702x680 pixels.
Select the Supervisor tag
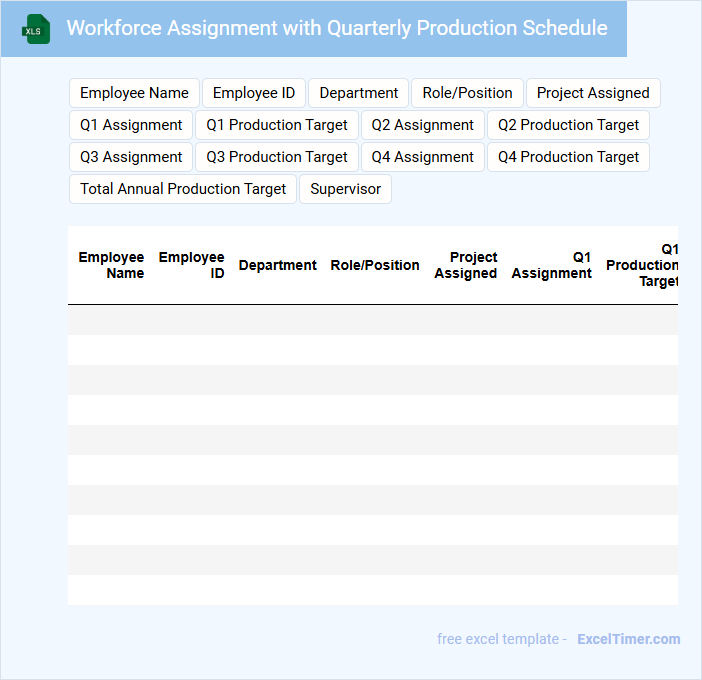(x=345, y=189)
